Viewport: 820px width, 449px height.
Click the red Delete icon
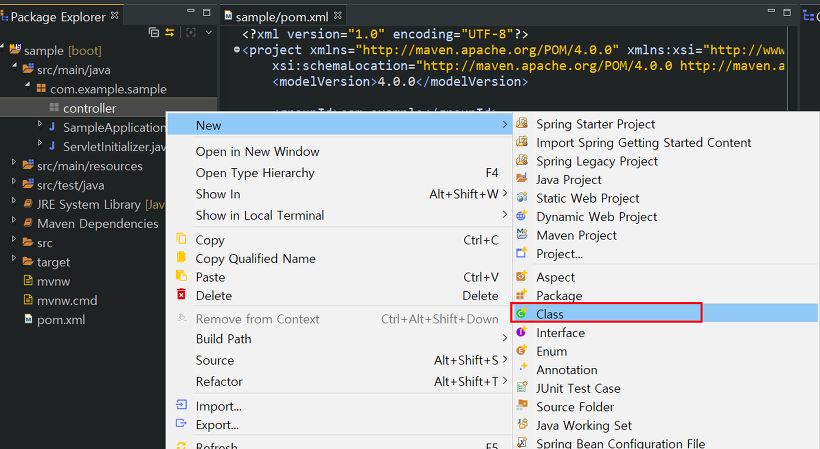pyautogui.click(x=181, y=294)
